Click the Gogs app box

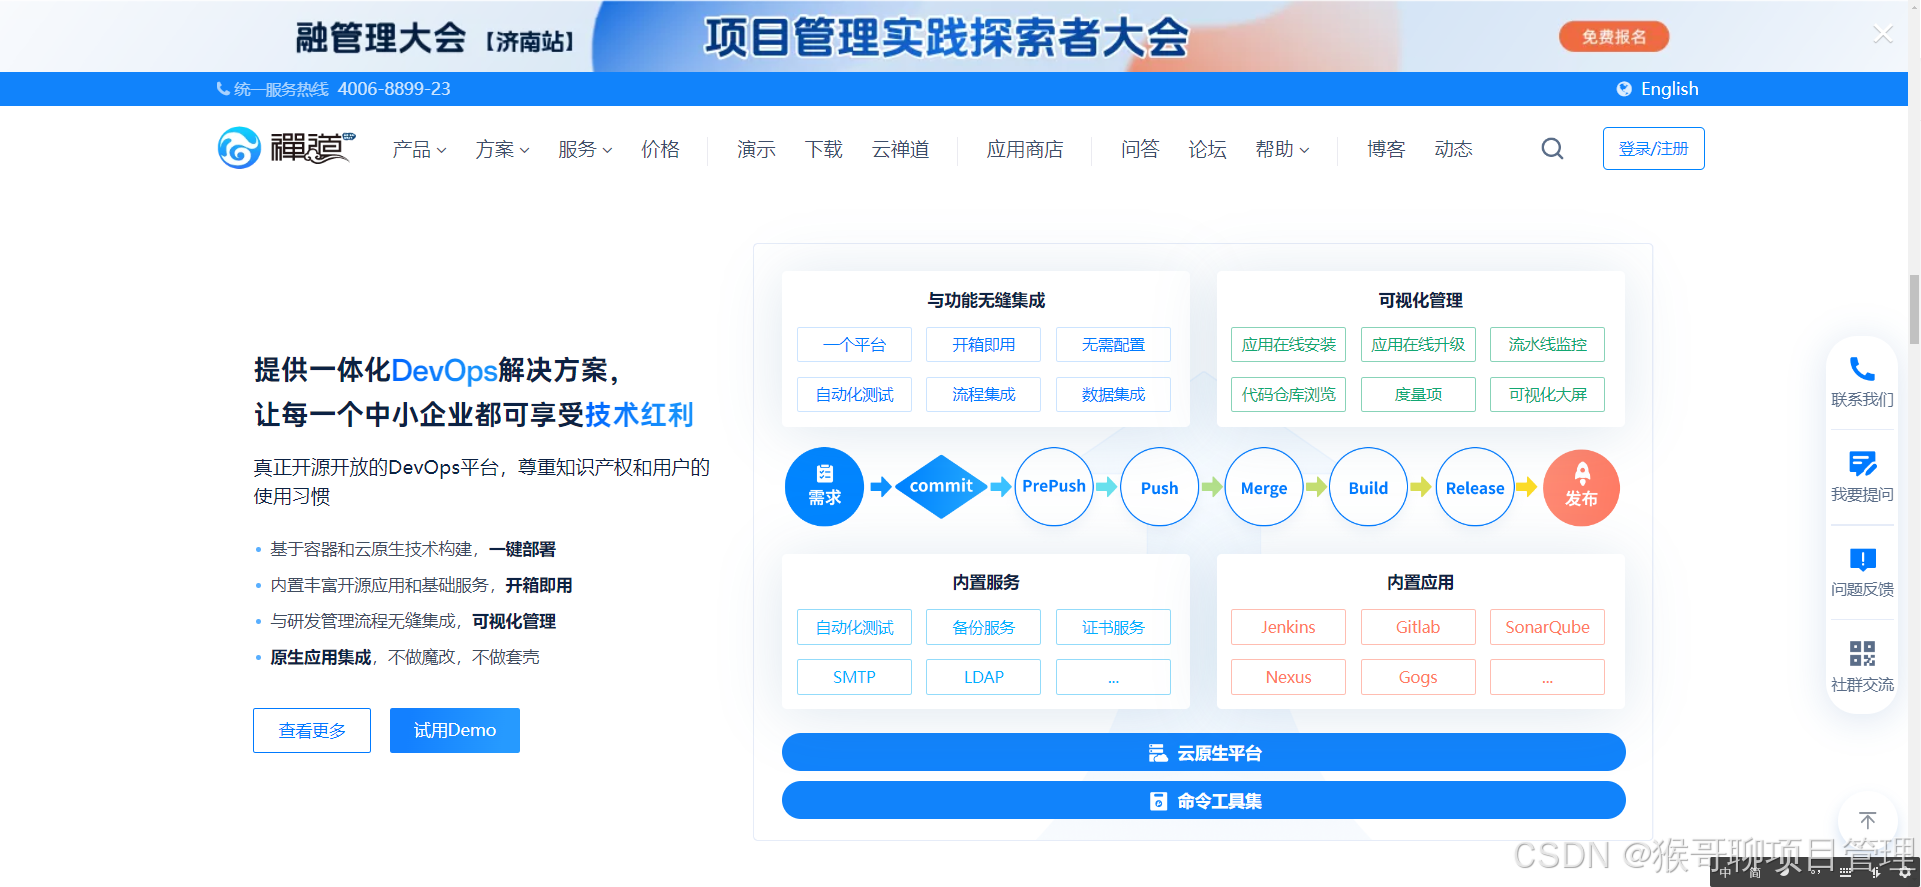tap(1418, 677)
